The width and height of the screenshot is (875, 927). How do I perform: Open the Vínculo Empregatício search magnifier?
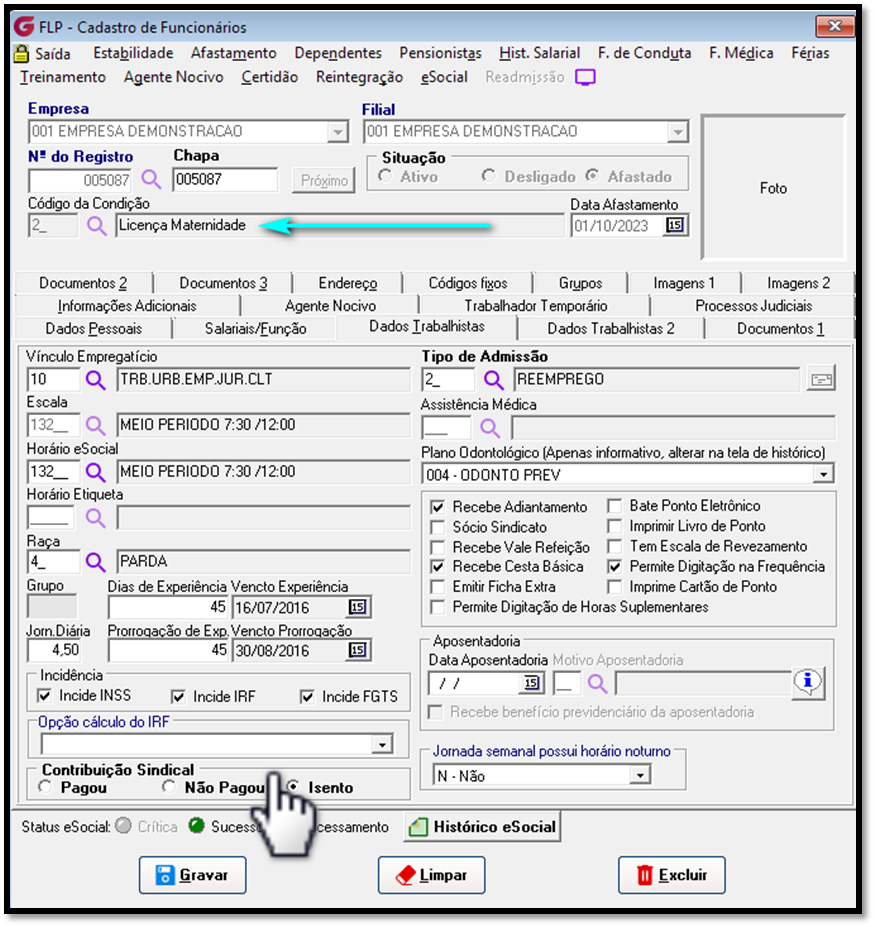(x=96, y=380)
